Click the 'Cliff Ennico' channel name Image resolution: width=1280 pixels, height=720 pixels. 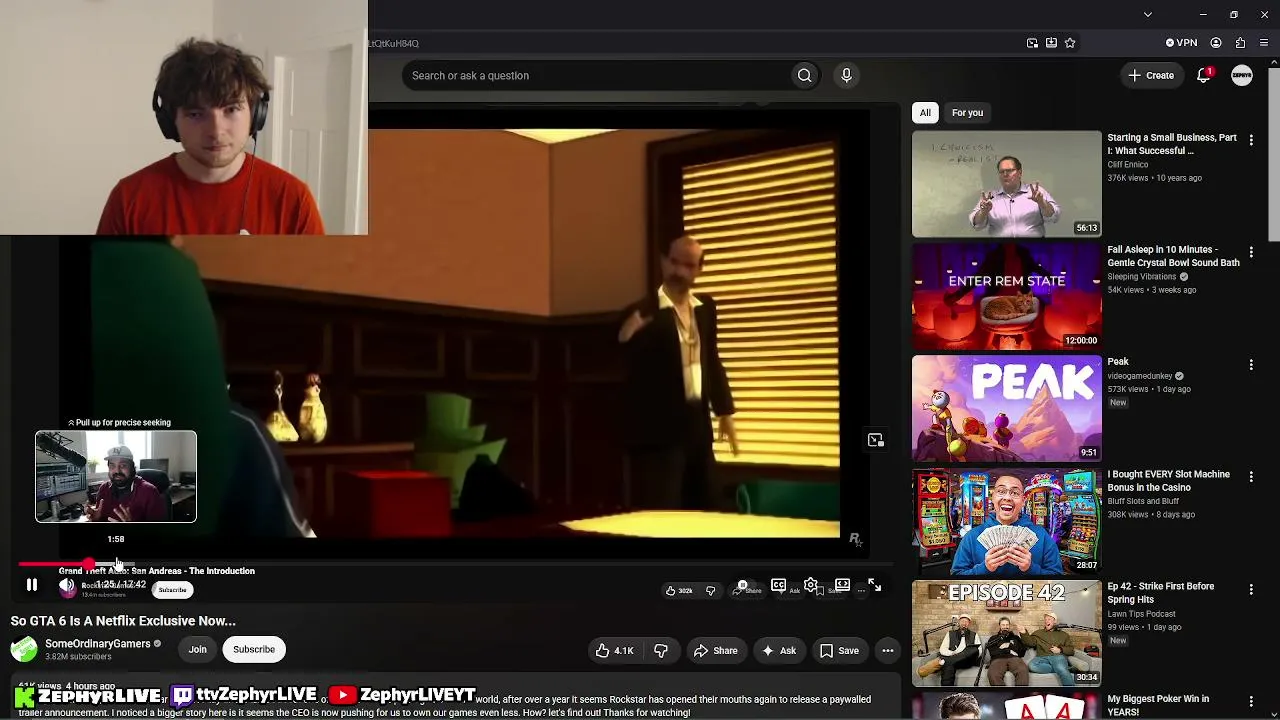pos(1127,165)
